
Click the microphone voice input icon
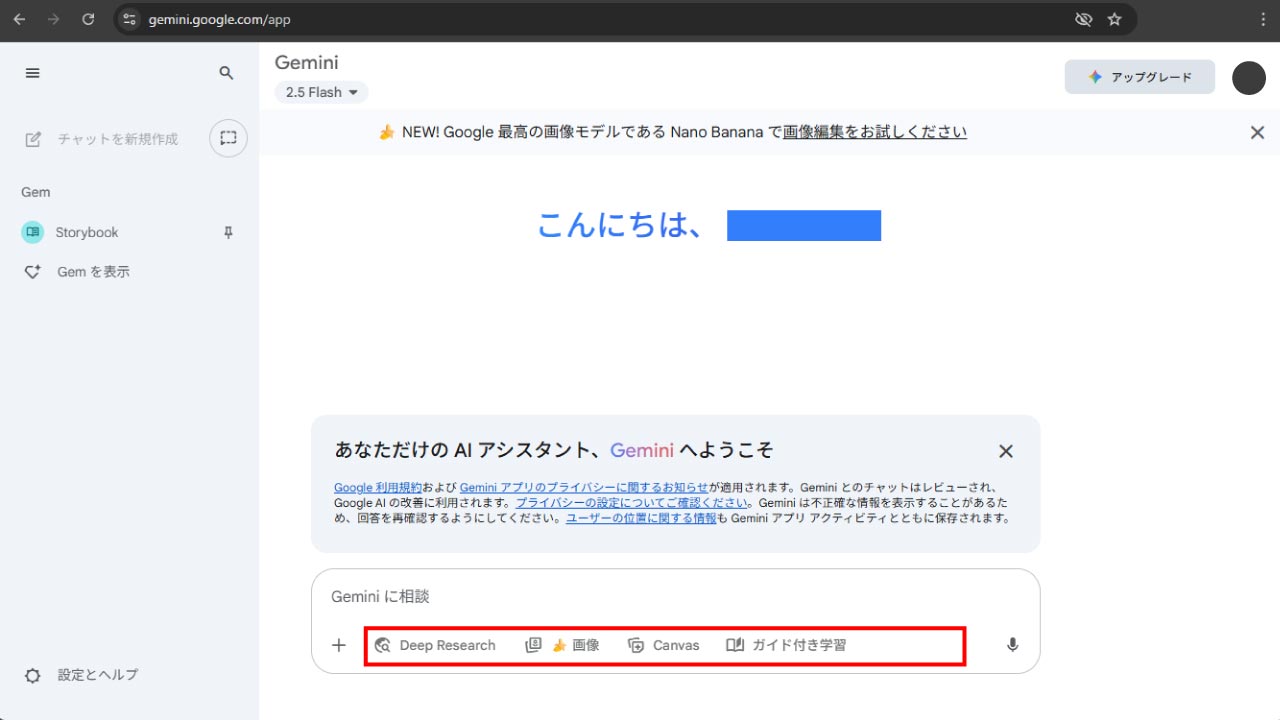coord(1012,645)
